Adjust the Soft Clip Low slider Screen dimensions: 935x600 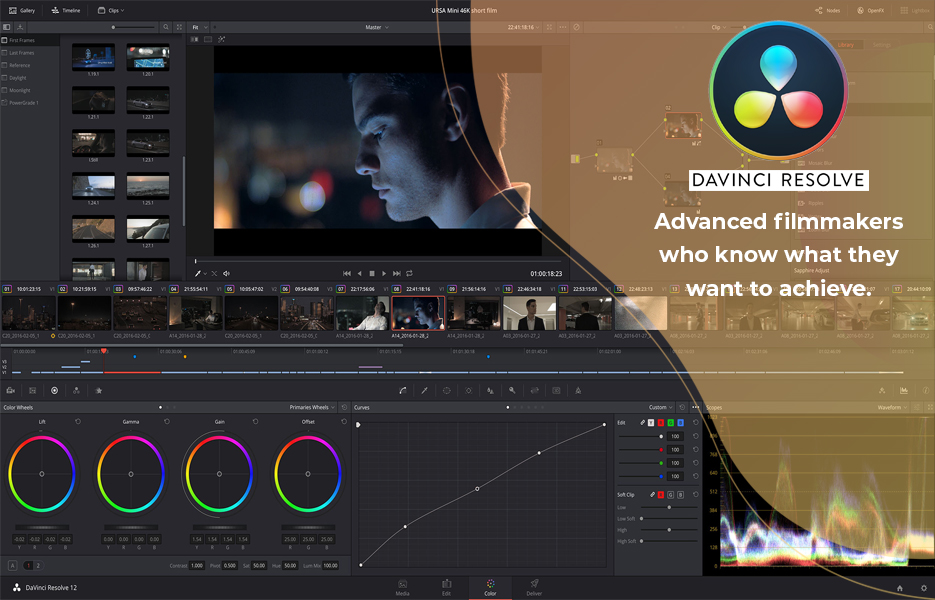coord(669,508)
